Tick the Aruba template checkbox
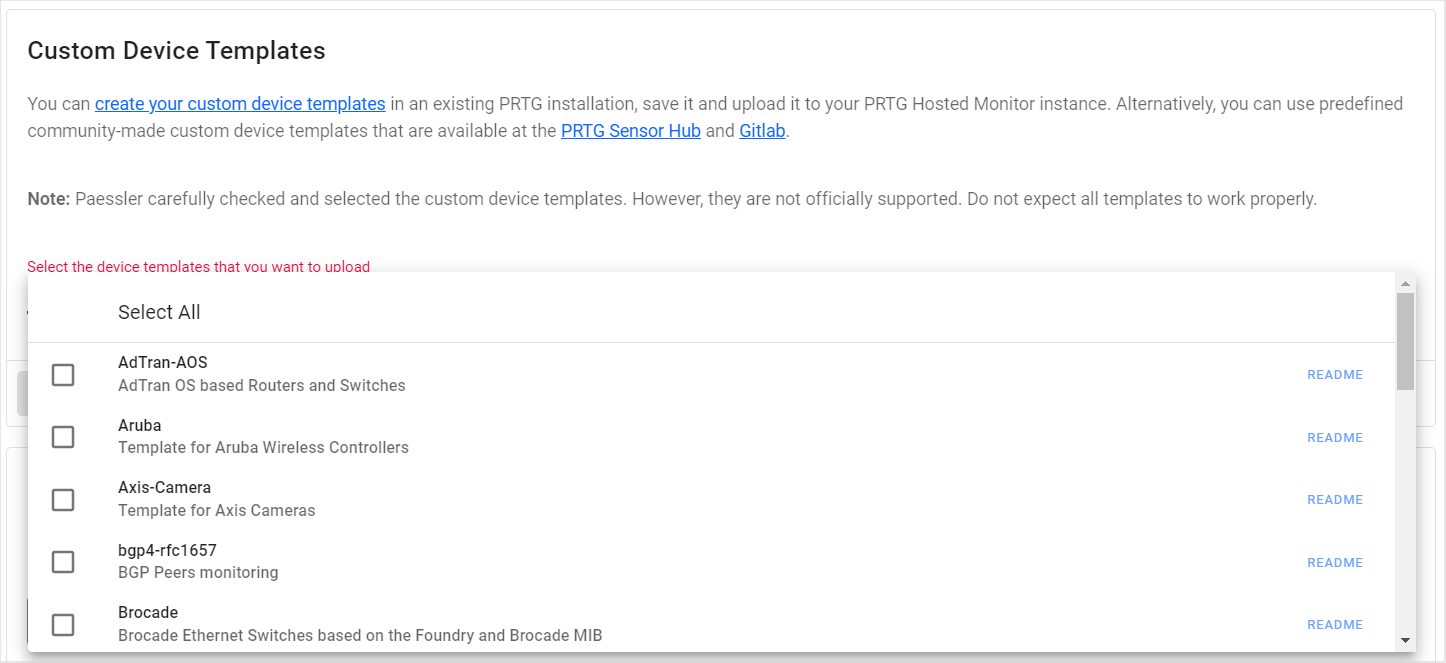 (x=63, y=437)
